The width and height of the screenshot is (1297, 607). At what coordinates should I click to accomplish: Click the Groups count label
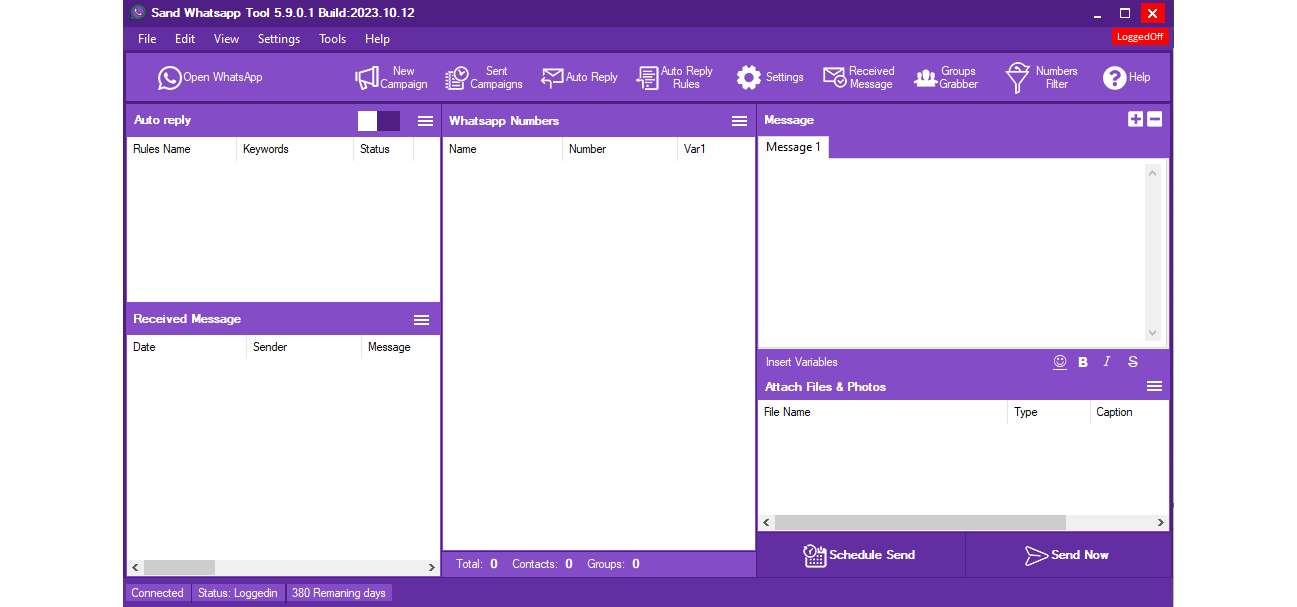pos(613,564)
